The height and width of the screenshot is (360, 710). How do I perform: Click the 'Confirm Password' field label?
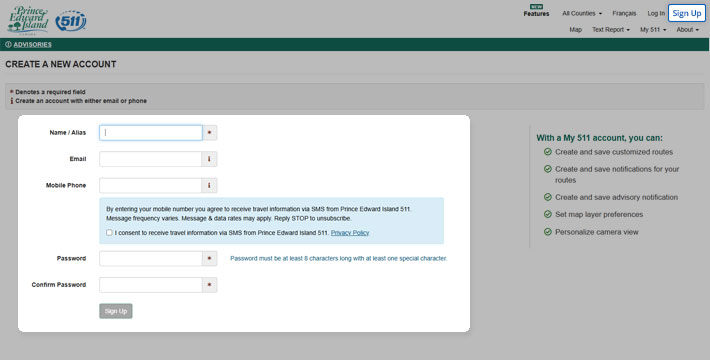tap(59, 285)
